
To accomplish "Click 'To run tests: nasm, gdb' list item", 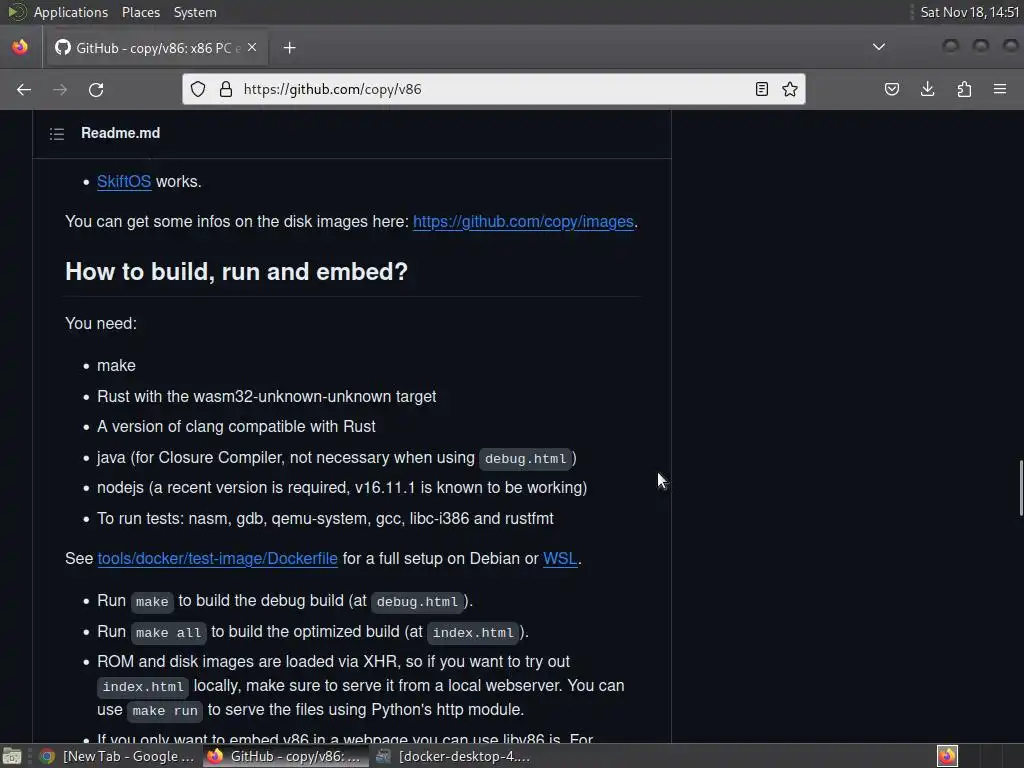I will click(x=325, y=519).
